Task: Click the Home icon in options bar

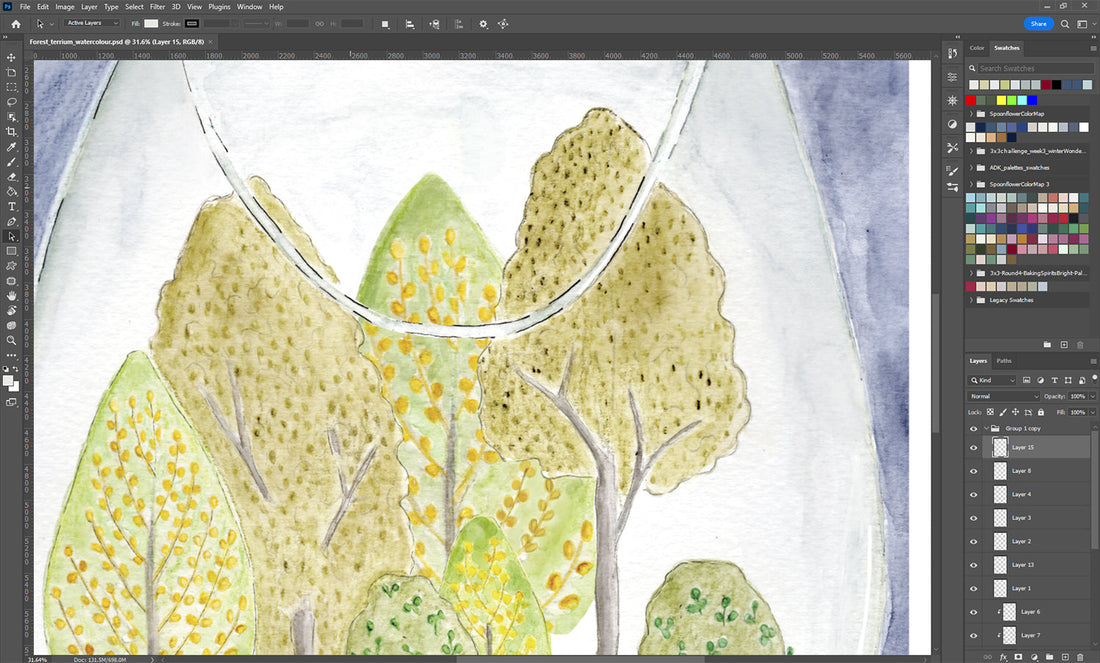Action: [x=15, y=24]
